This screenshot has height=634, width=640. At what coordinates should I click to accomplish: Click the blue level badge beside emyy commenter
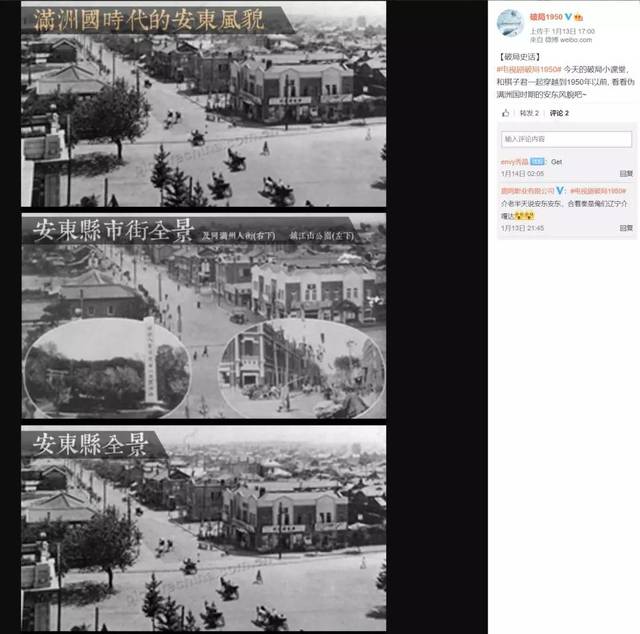[537, 162]
